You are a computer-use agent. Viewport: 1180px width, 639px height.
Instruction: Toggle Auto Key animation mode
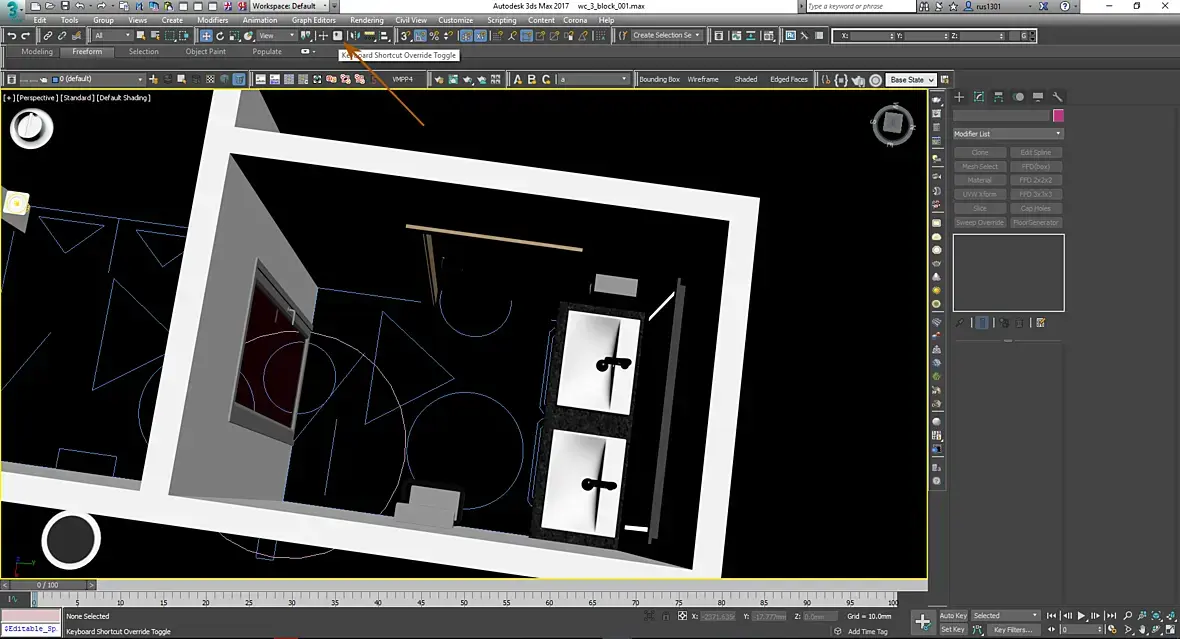953,616
